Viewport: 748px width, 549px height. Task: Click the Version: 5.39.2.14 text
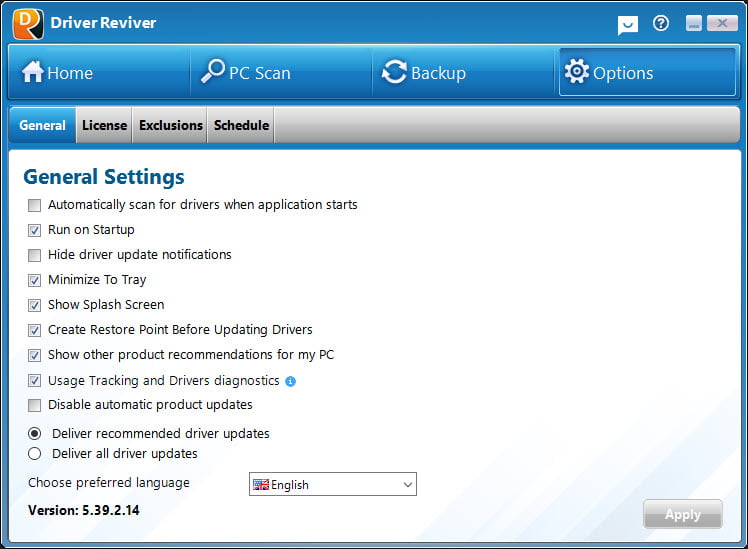(84, 510)
